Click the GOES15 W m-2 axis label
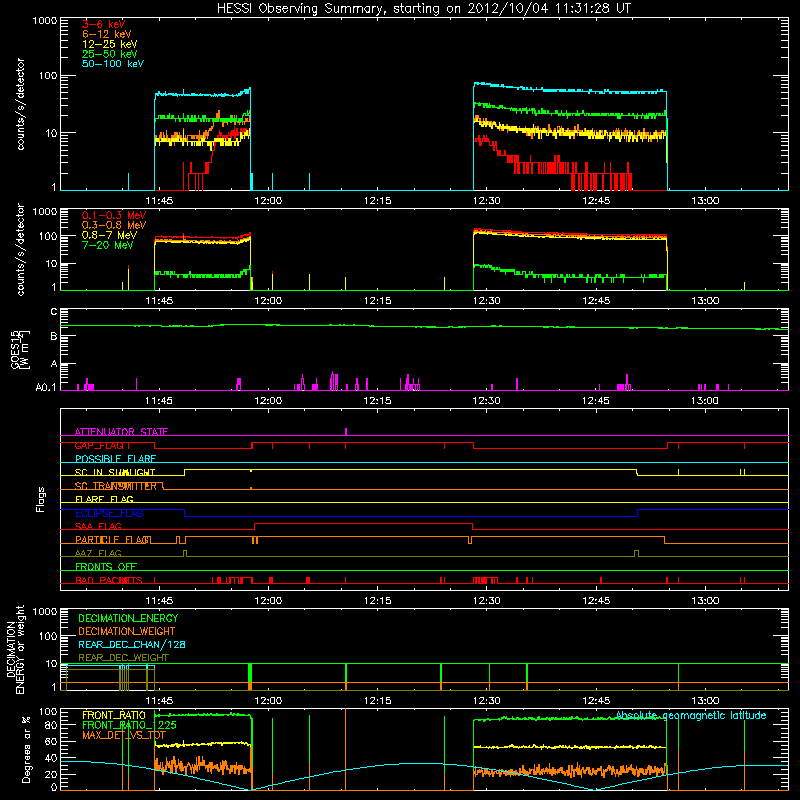The height and width of the screenshot is (800, 800). coord(20,350)
